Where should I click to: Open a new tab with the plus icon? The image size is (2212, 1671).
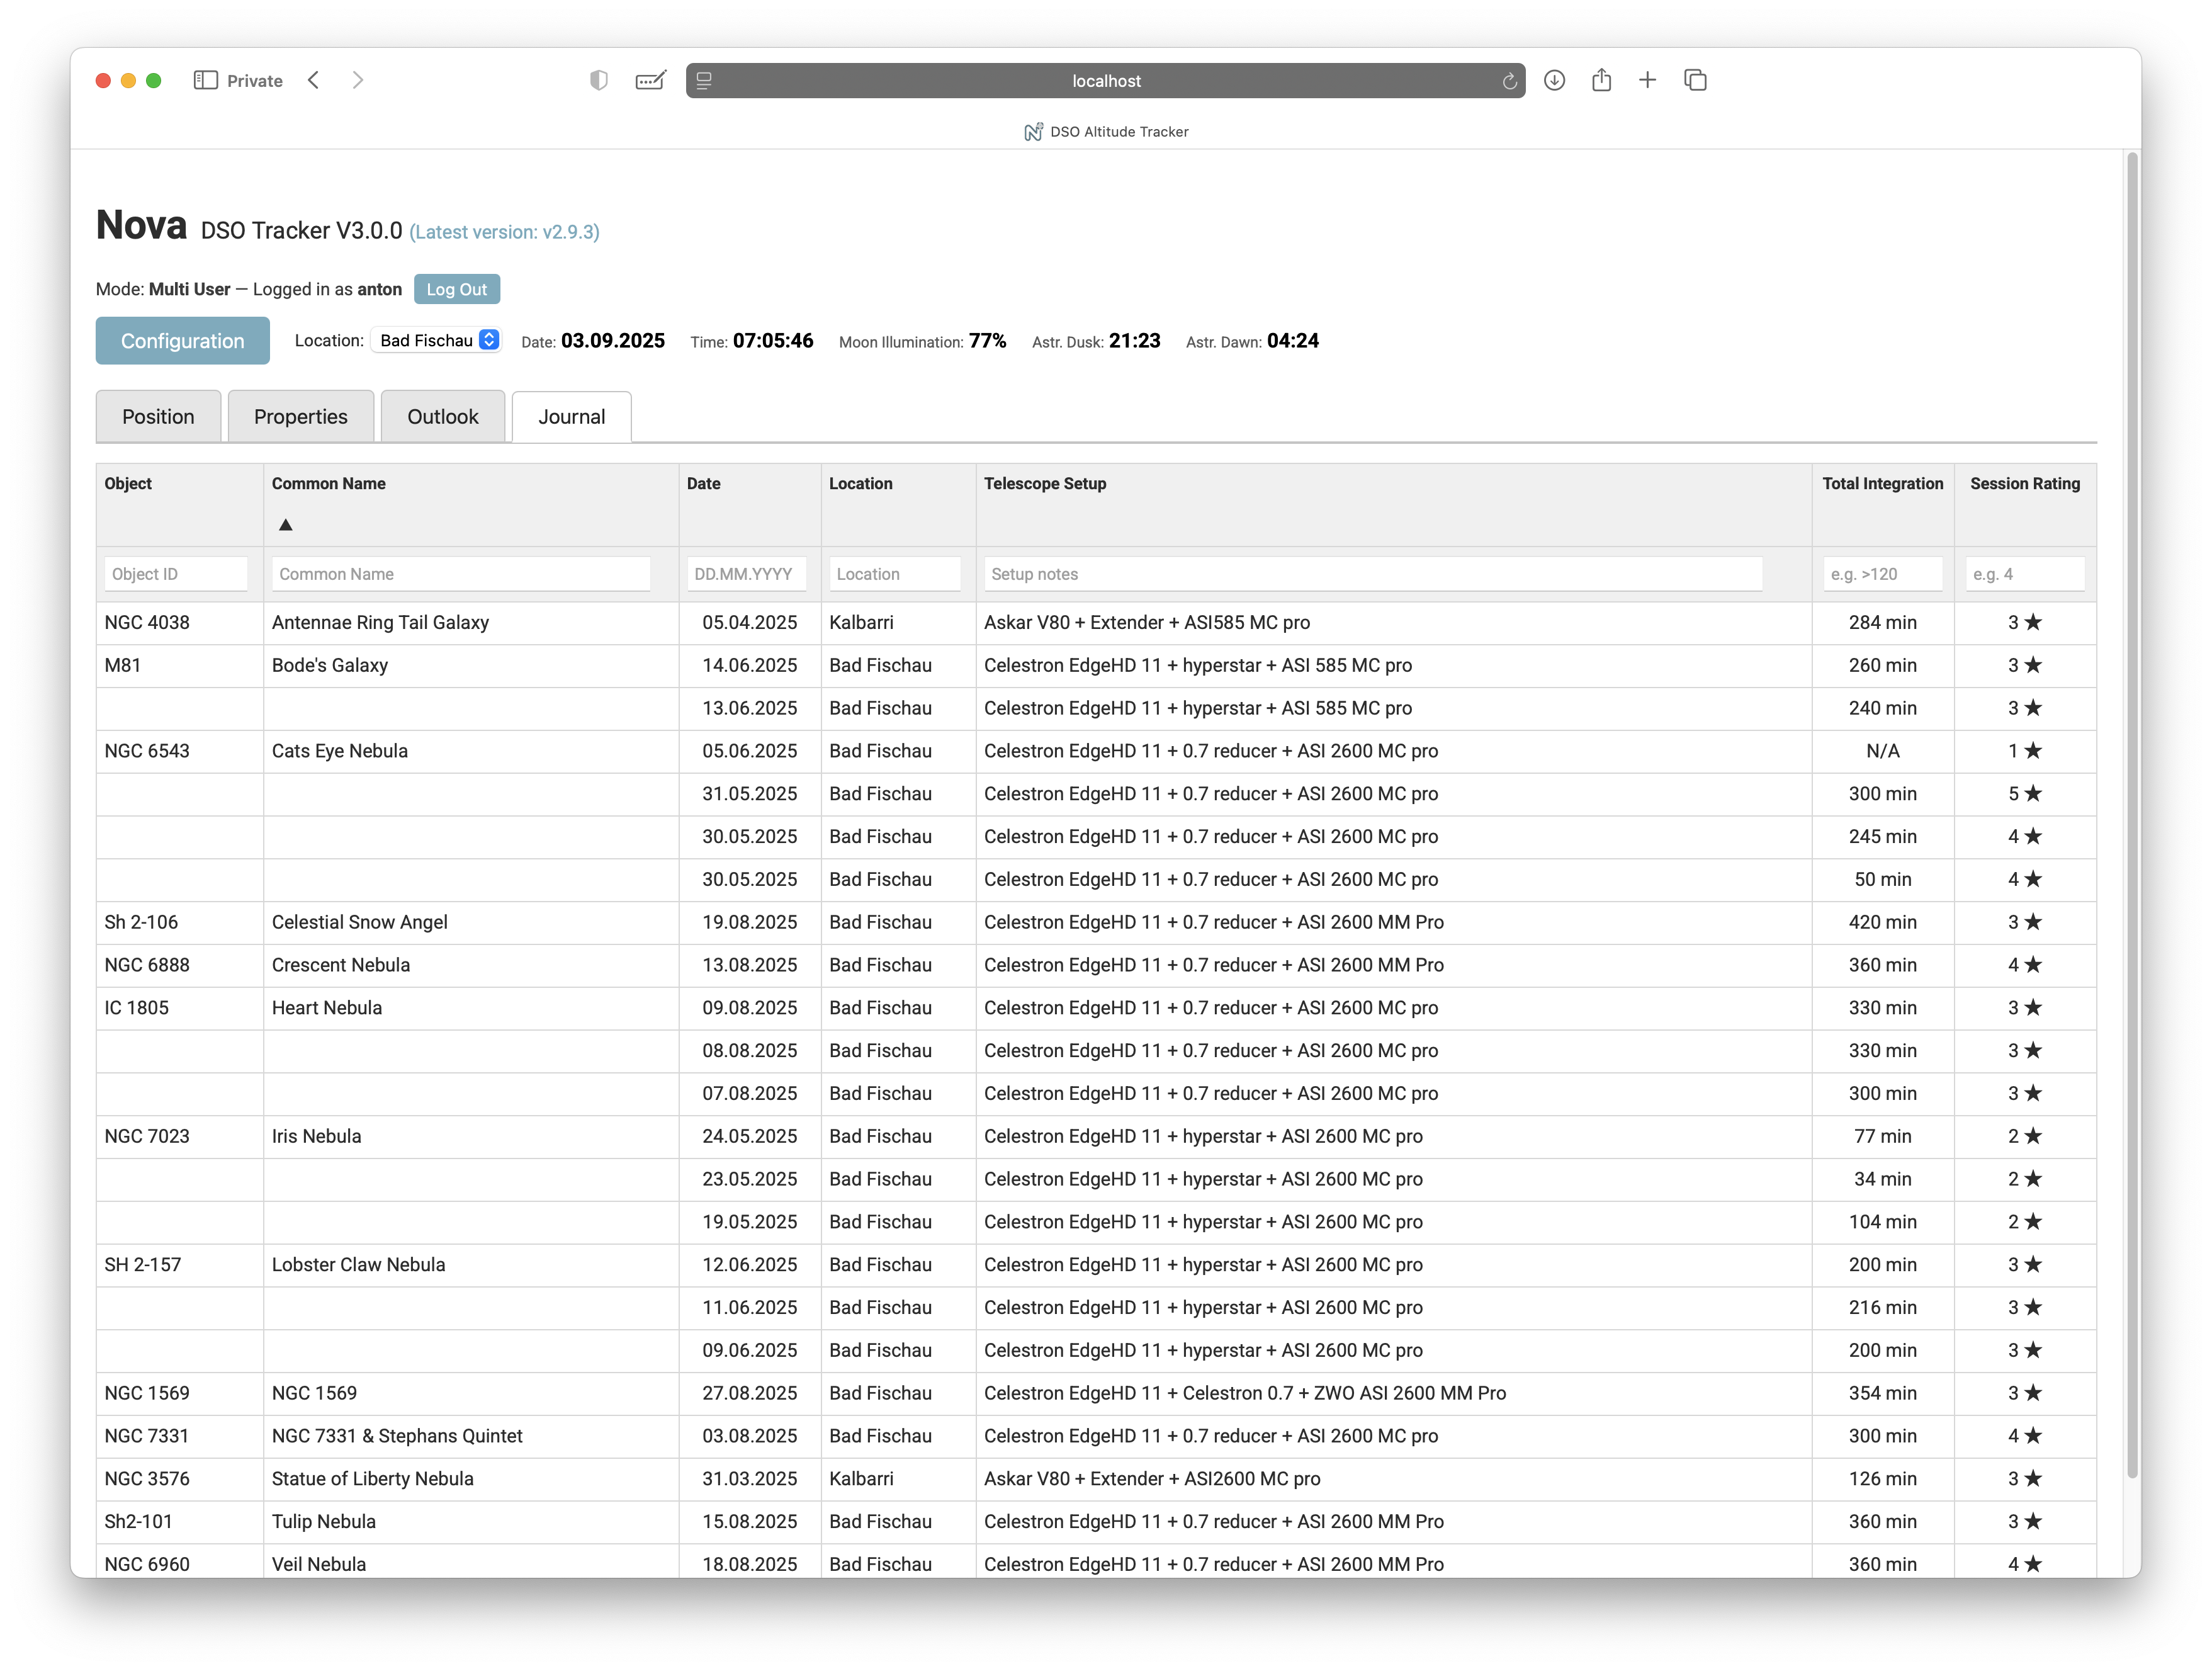(1648, 80)
